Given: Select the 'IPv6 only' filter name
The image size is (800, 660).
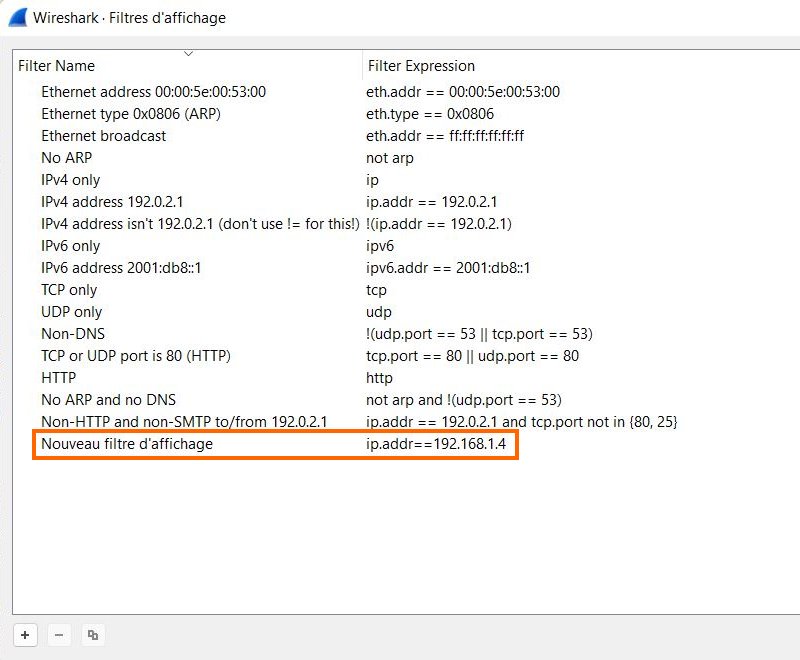Looking at the screenshot, I should 70,245.
